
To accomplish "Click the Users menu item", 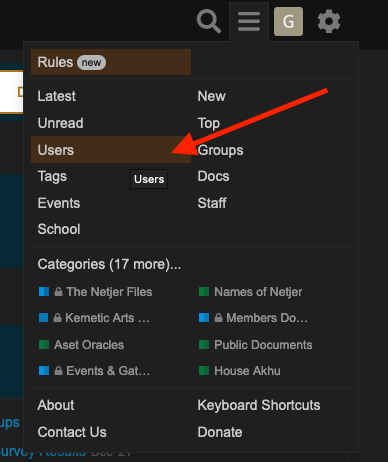I will point(111,150).
